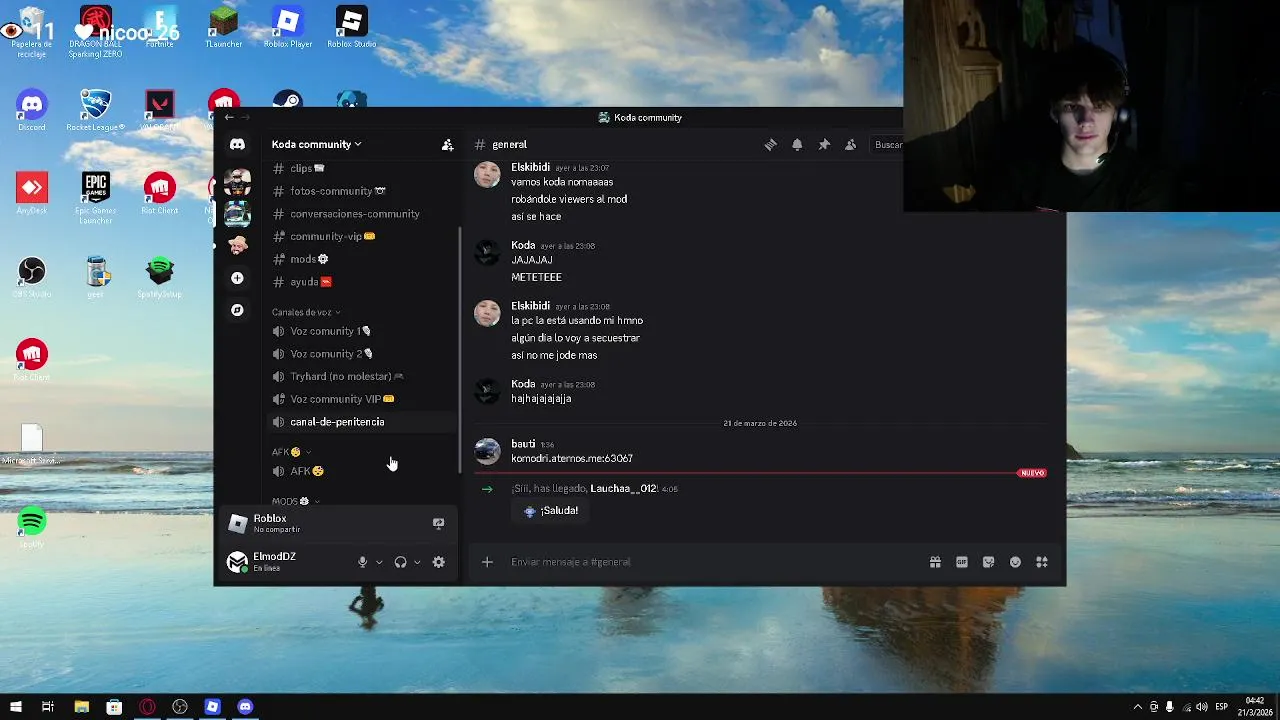Click the Buscar search box
Viewport: 1280px width, 720px height.
[x=888, y=144]
